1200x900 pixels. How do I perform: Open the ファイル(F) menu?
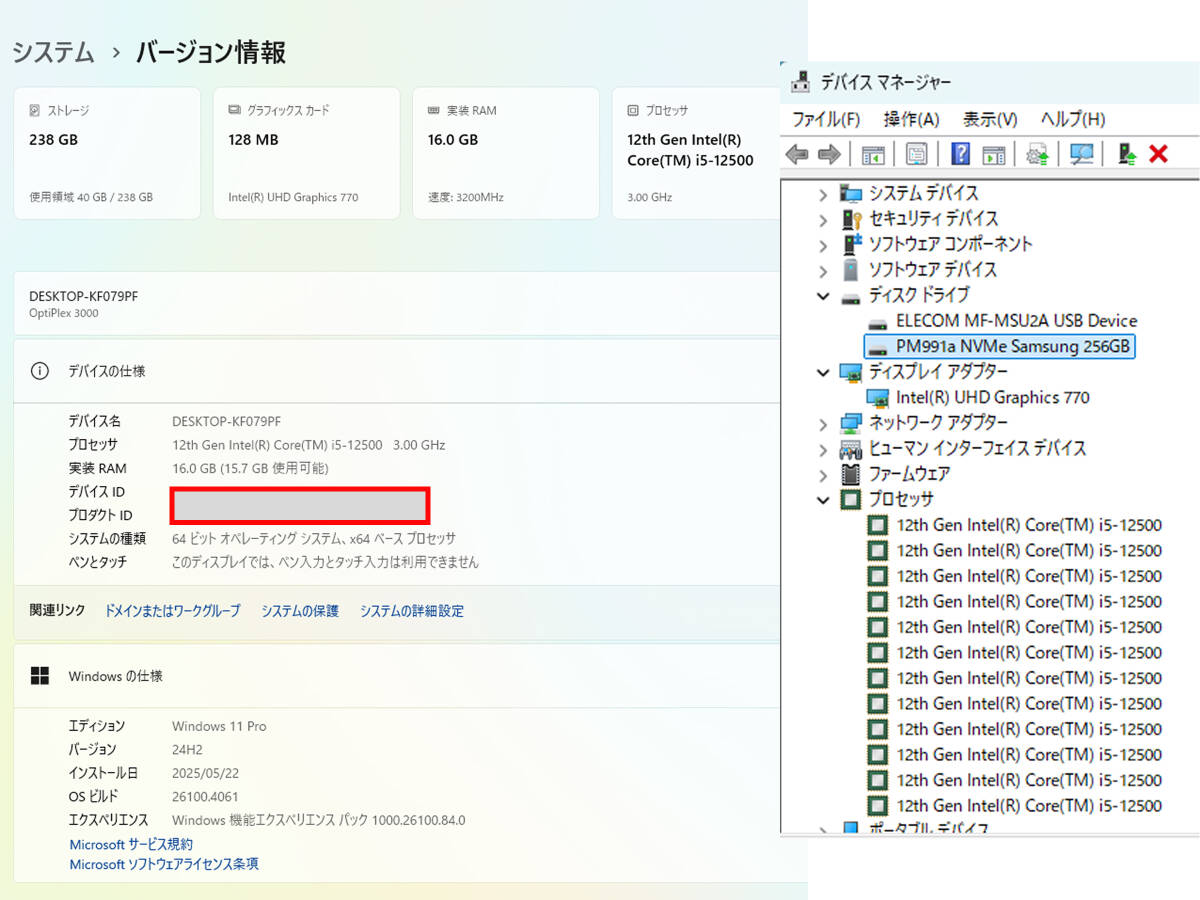[x=826, y=119]
